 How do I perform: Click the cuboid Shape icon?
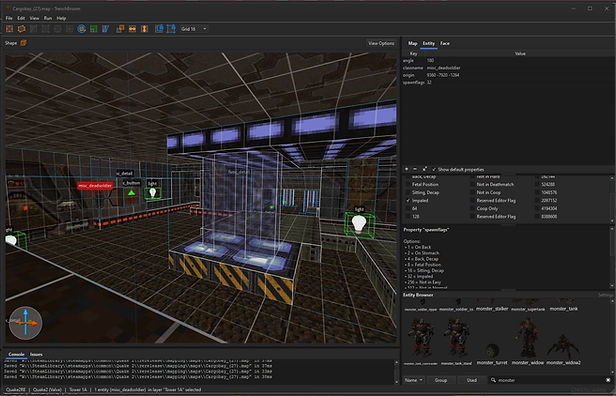(24, 43)
